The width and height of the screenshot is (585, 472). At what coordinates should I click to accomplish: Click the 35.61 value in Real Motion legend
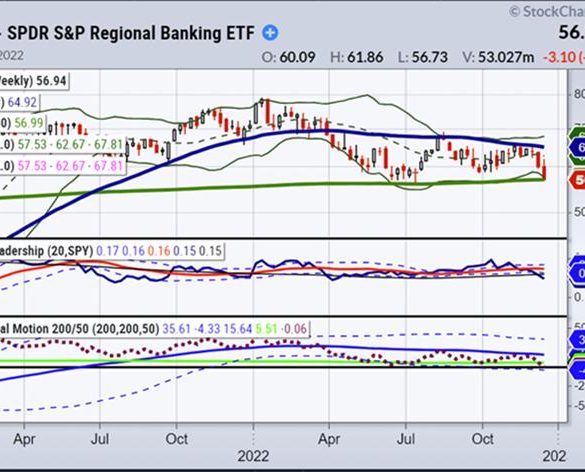[176, 329]
